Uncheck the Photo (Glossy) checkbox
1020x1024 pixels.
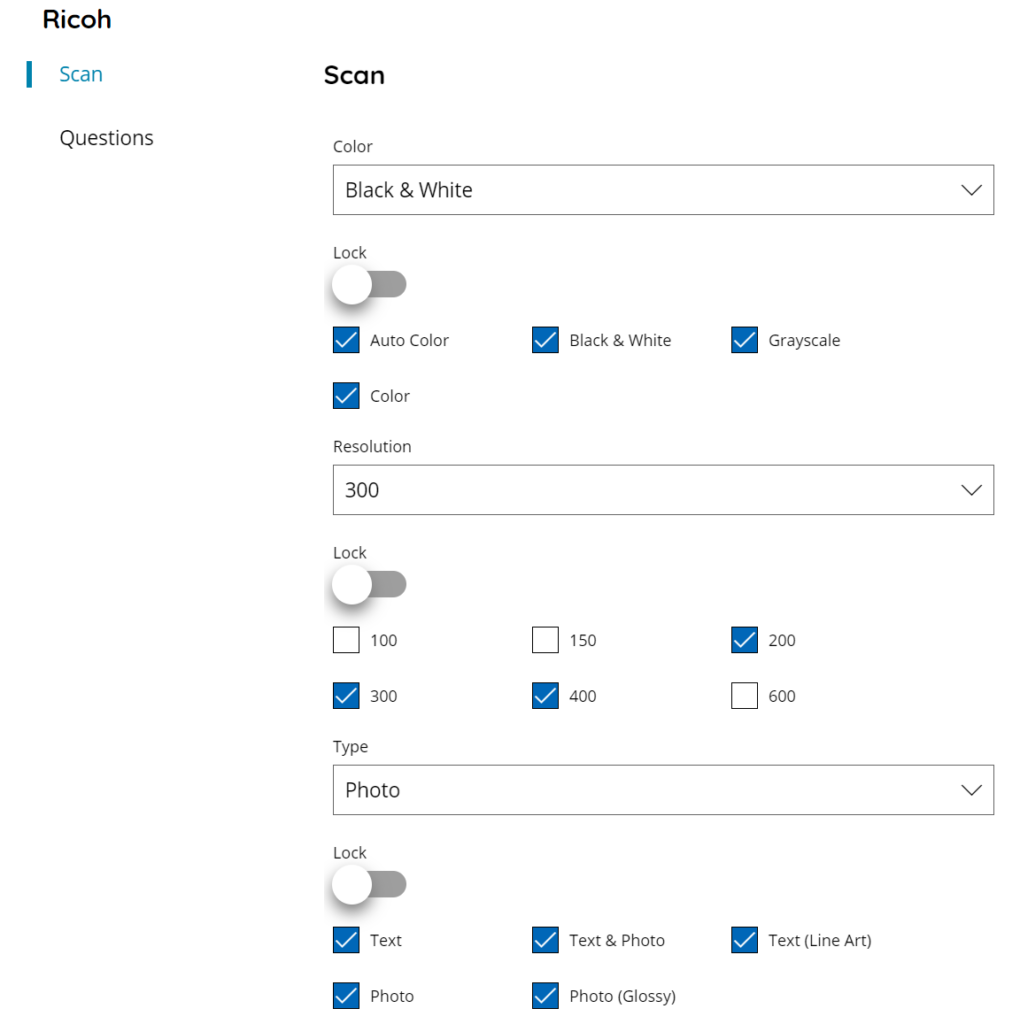point(545,996)
